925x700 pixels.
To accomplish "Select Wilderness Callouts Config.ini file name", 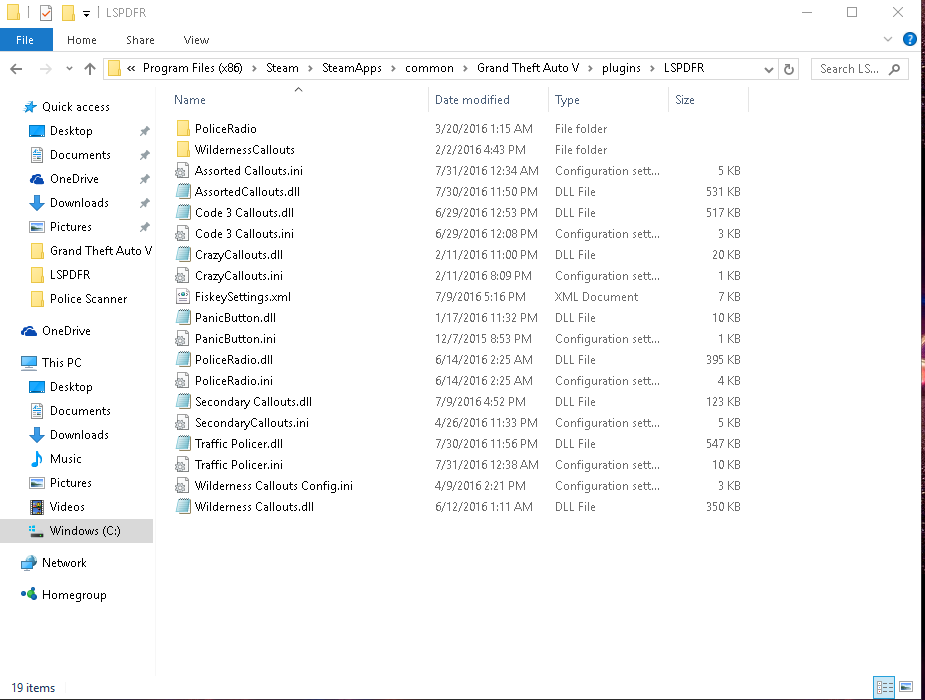I will pos(274,486).
